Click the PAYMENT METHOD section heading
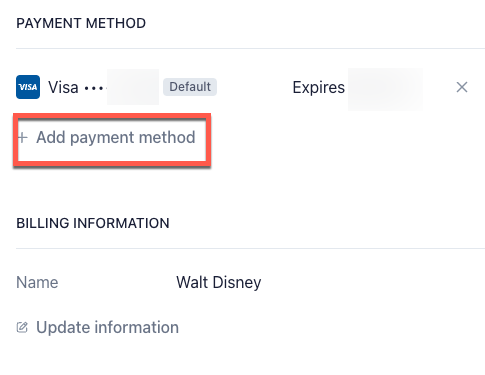The image size is (485, 375). click(81, 23)
